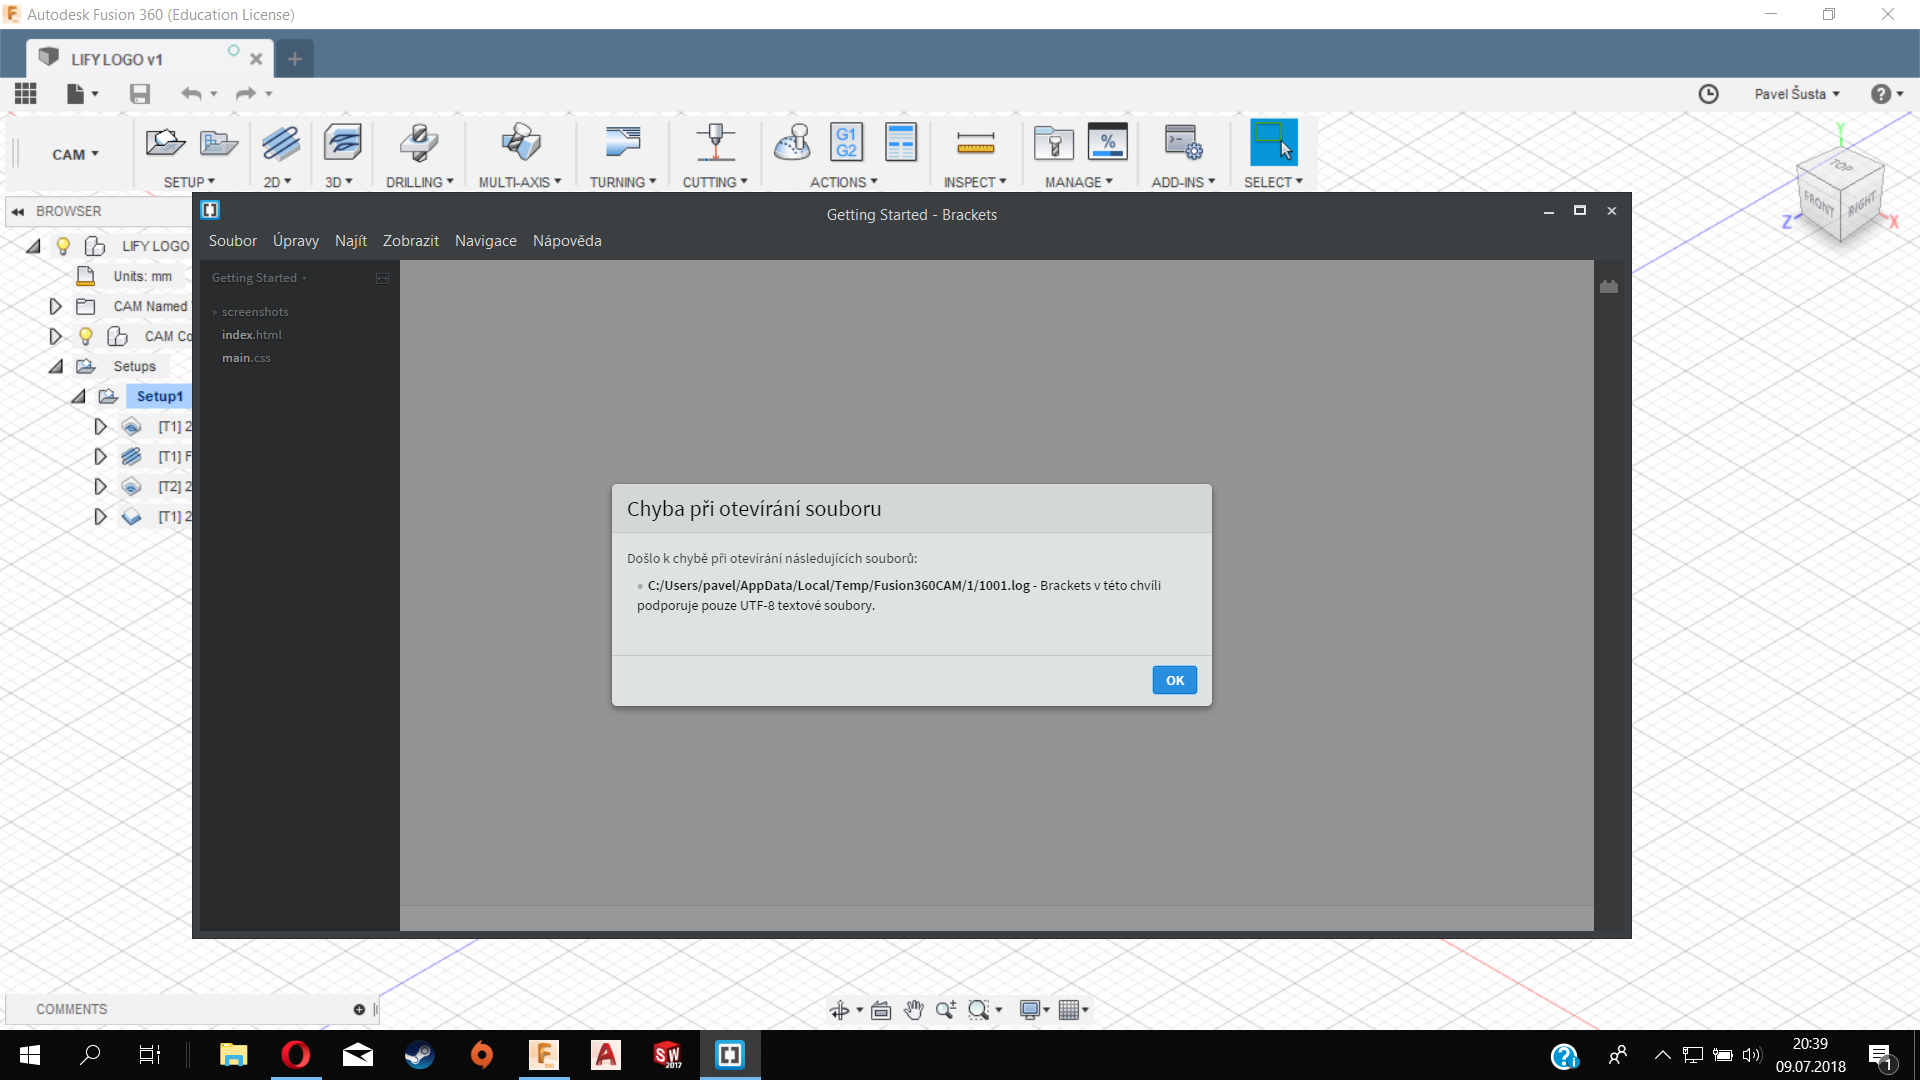
Task: Open Steam from the taskbar
Action: (x=420, y=1055)
